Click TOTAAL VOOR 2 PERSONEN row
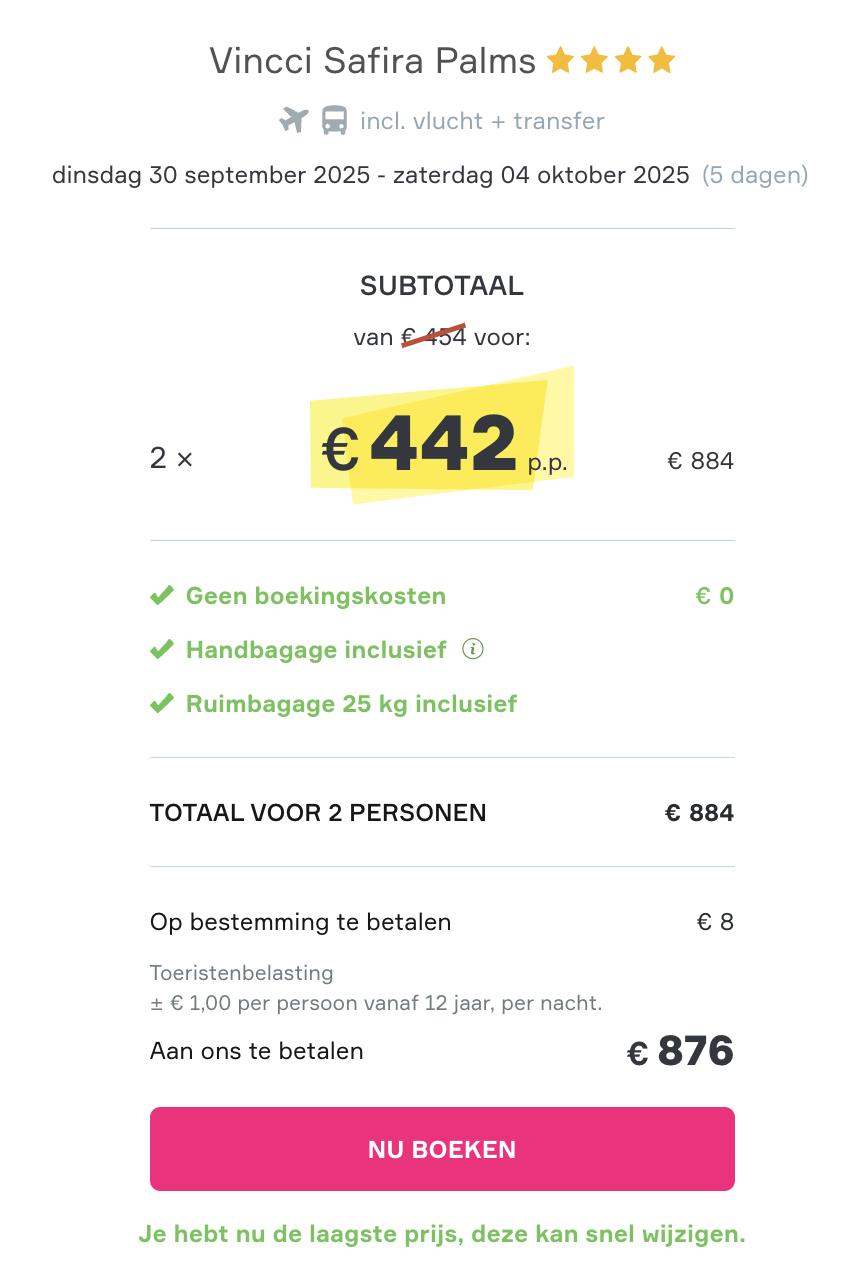 coord(318,813)
